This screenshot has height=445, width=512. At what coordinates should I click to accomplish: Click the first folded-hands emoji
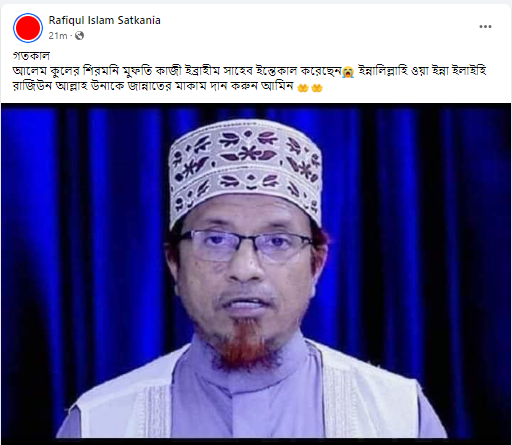[303, 88]
